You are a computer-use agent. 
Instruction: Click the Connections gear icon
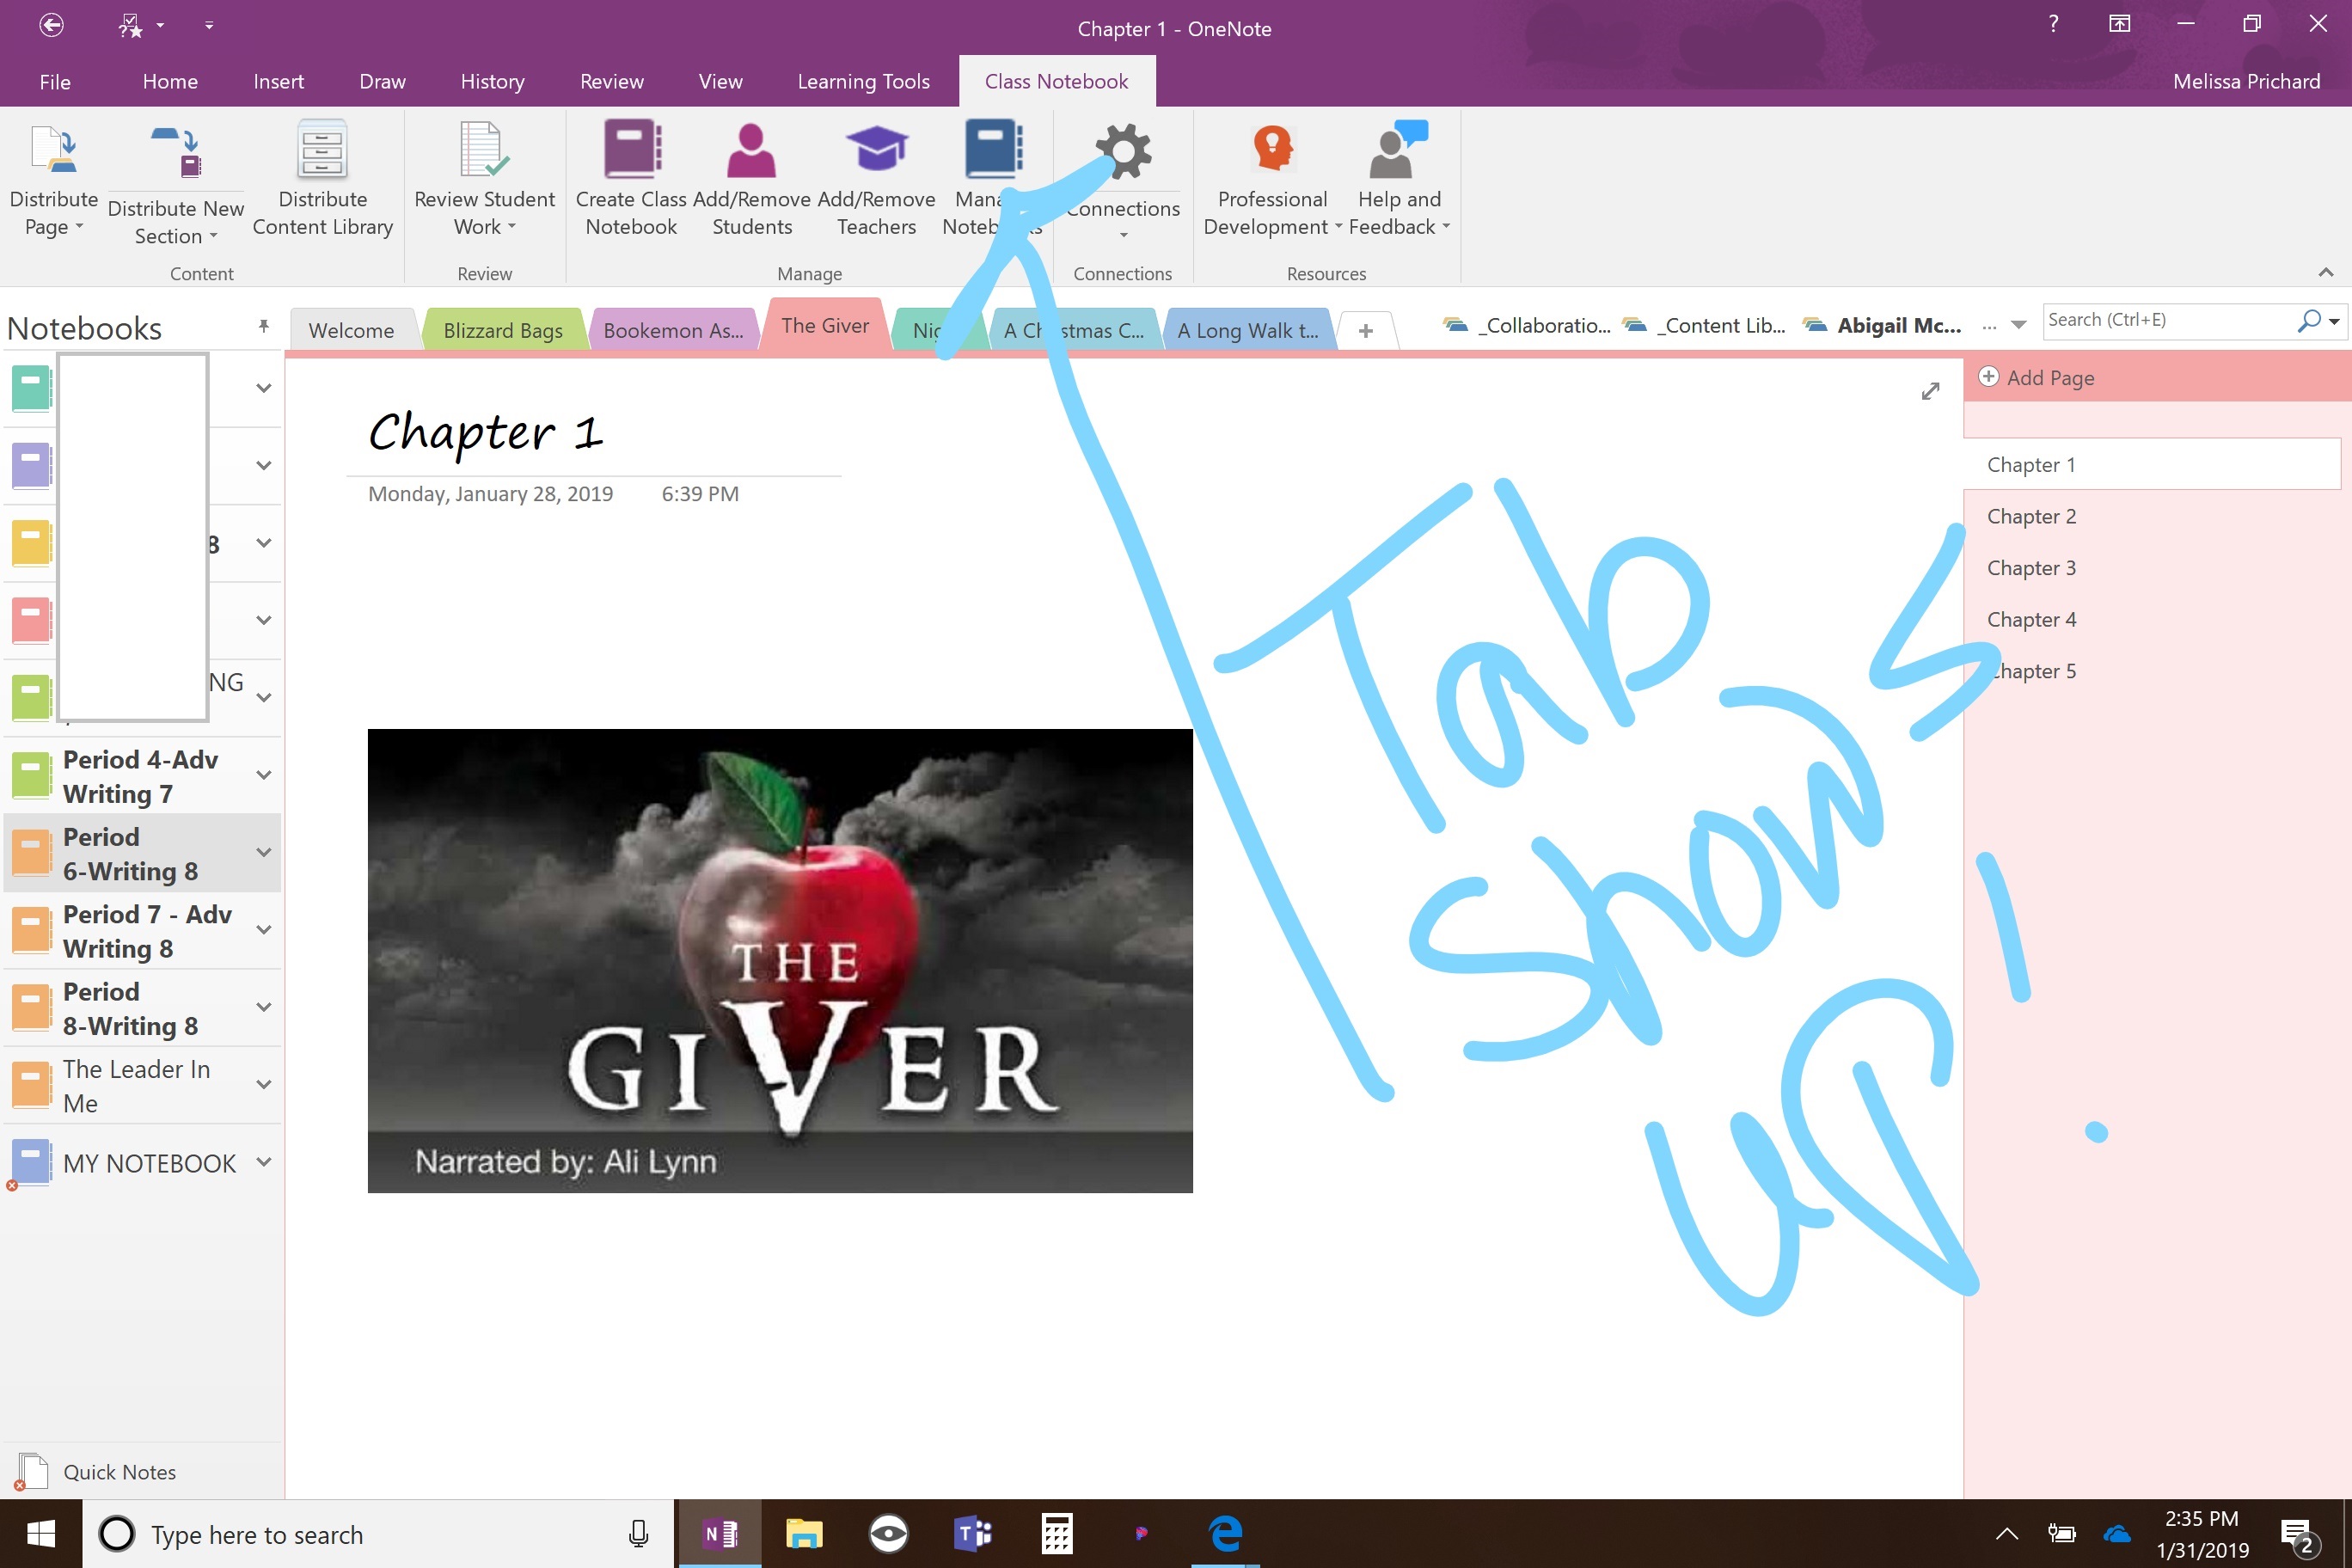1123,151
